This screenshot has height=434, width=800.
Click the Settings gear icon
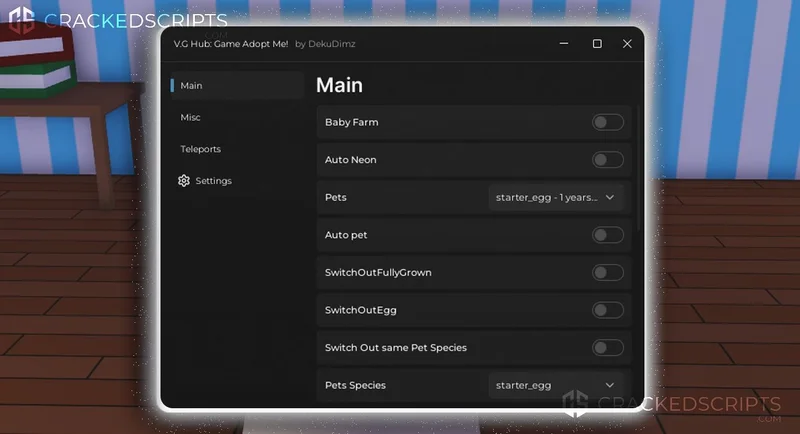coord(184,181)
